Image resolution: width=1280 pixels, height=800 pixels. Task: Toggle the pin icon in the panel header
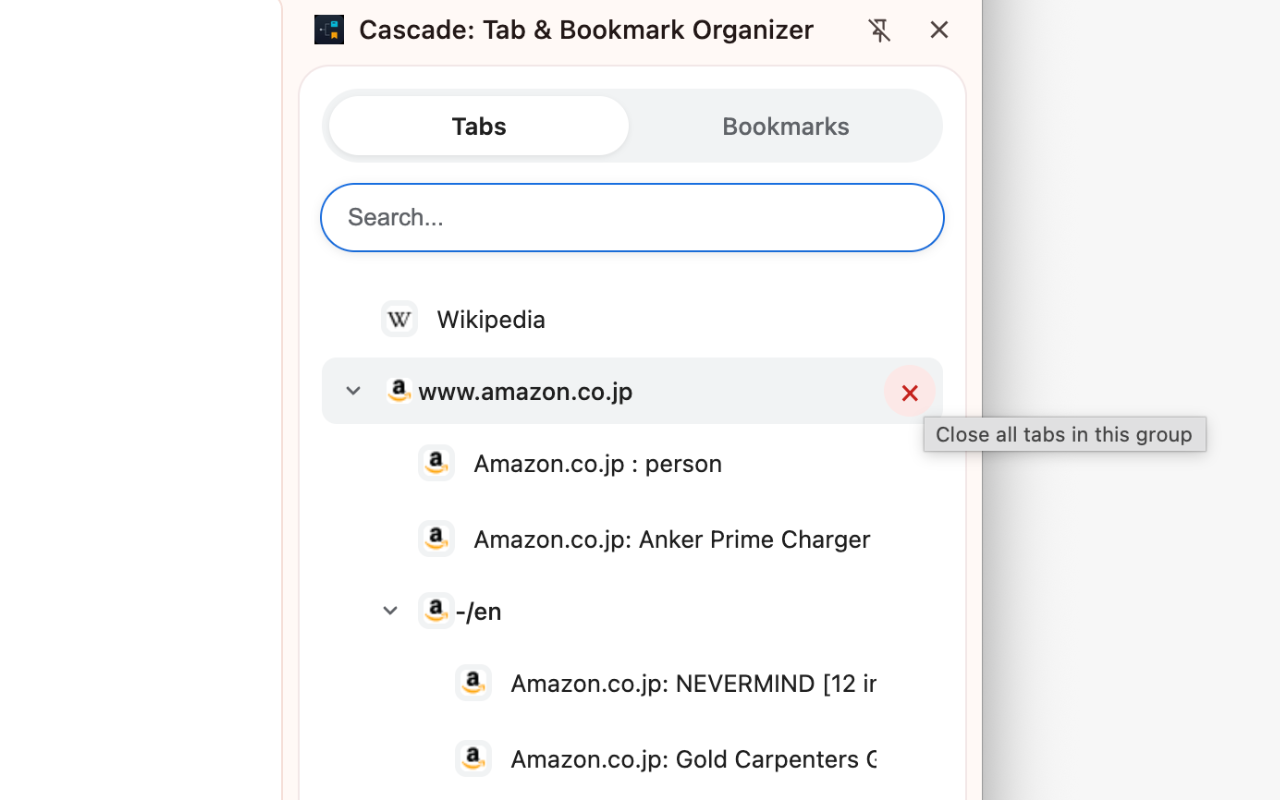coord(879,30)
